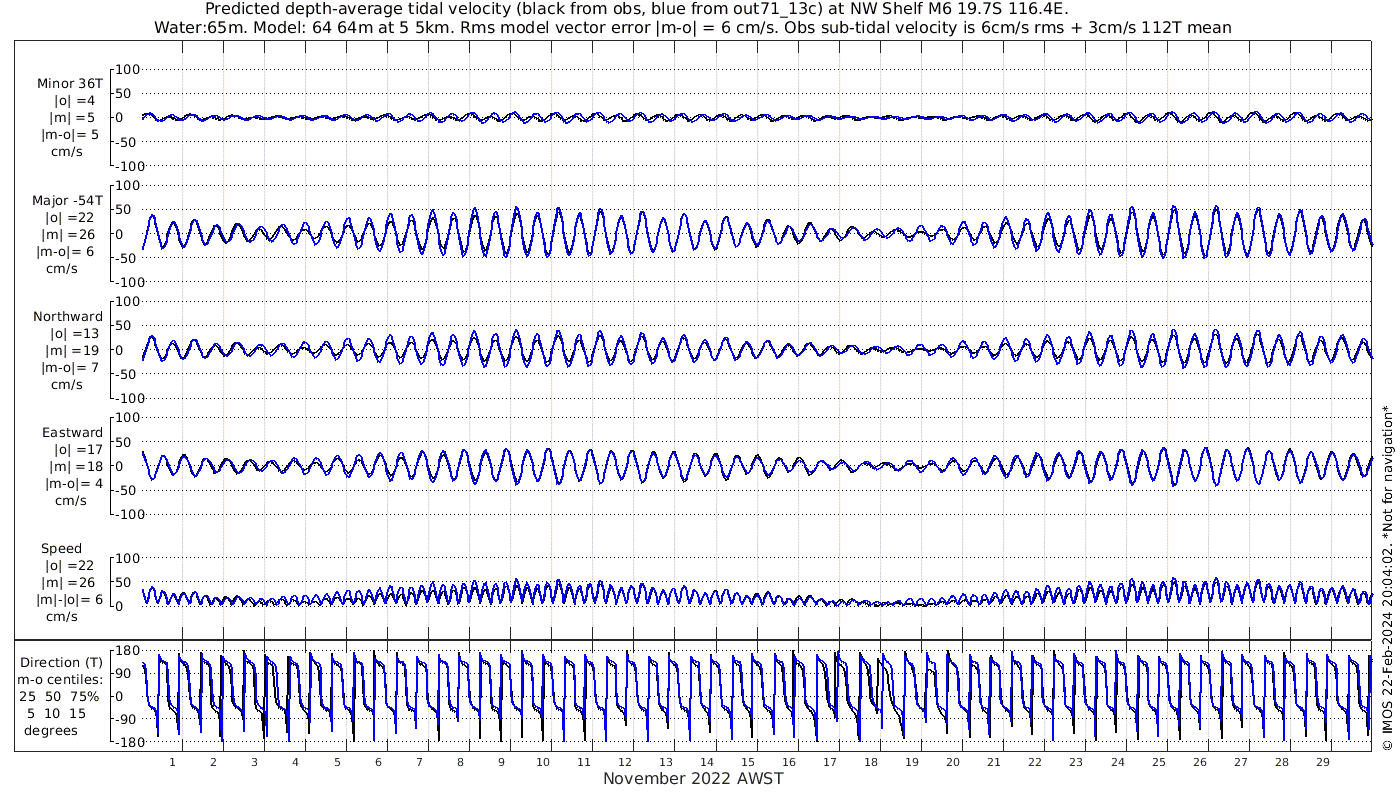
Task: Select the 'Speed' panel label
Action: (61, 549)
